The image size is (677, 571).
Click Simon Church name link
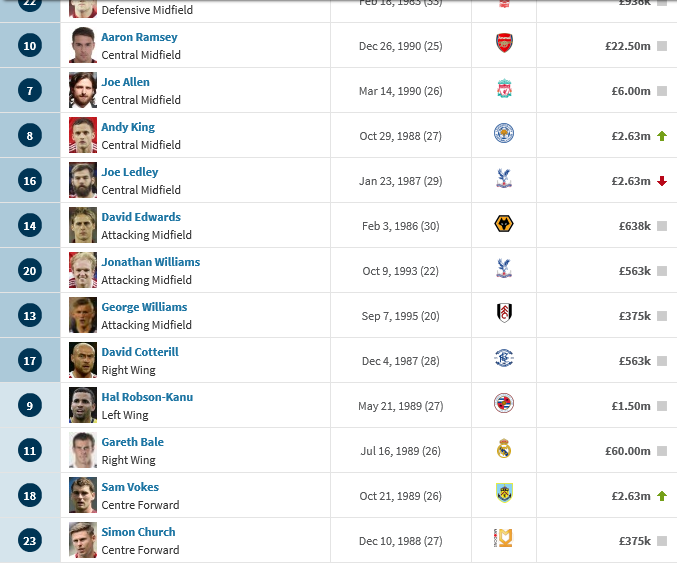click(x=138, y=532)
